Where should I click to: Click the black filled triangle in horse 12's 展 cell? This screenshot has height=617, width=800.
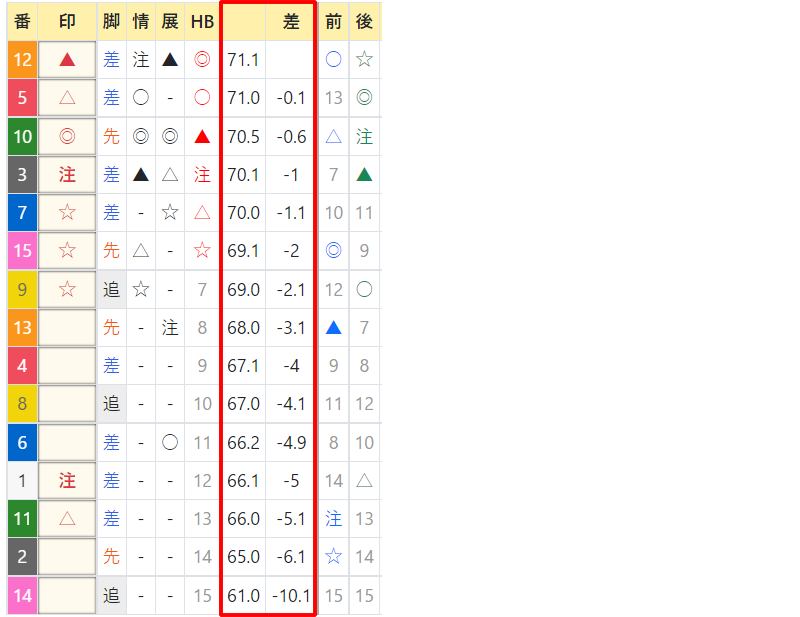point(170,60)
